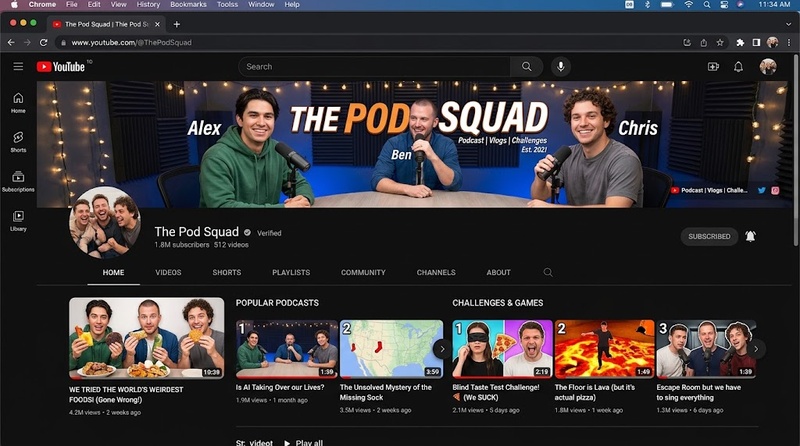Select the HOME channel tab
The width and height of the screenshot is (800, 446).
pos(113,272)
